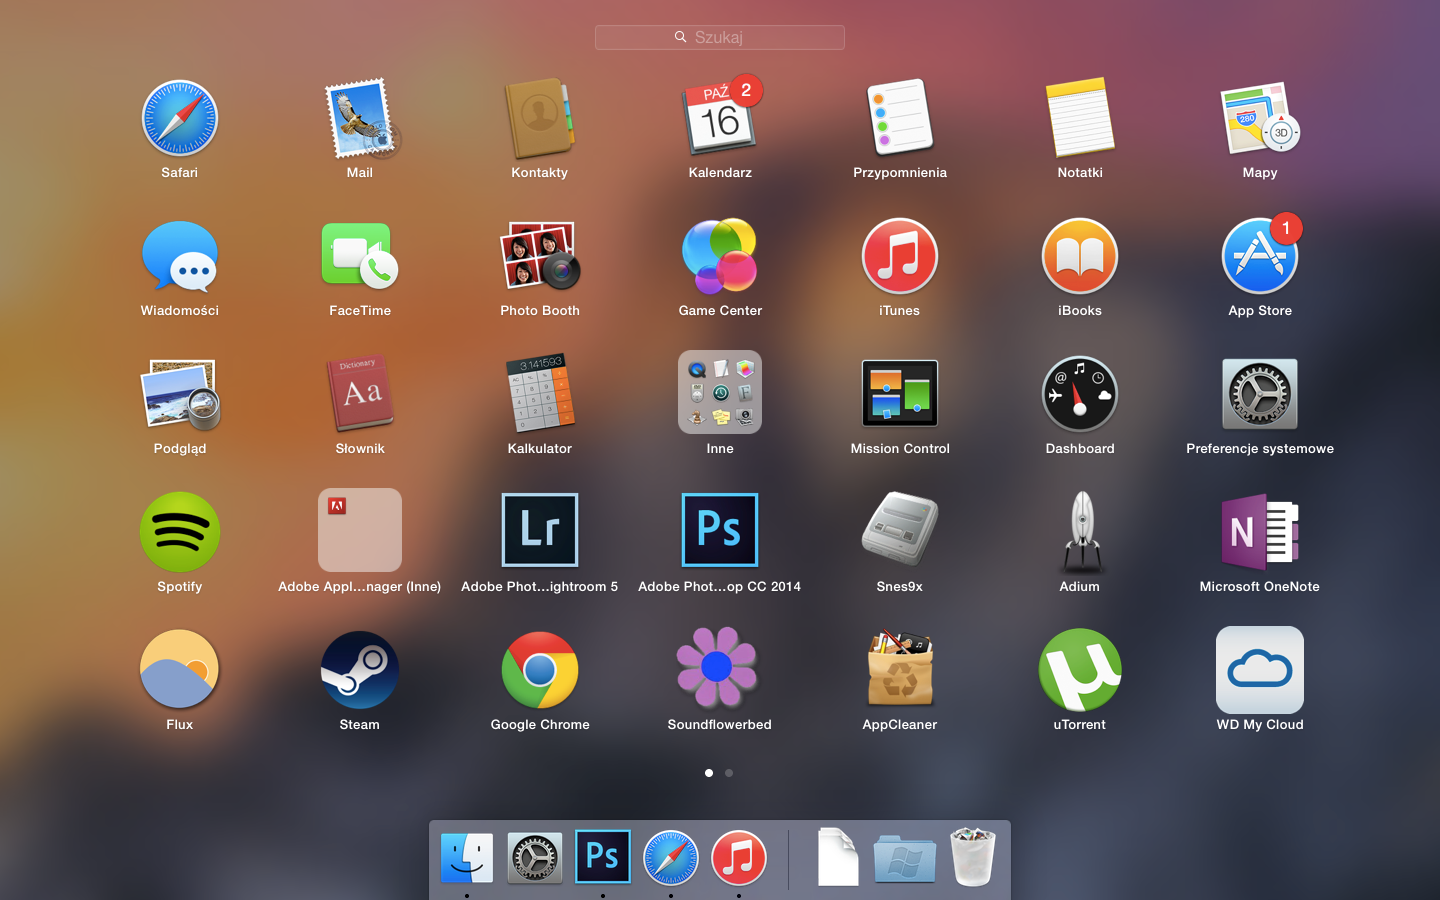Open Game Center
The width and height of the screenshot is (1440, 900).
(720, 257)
